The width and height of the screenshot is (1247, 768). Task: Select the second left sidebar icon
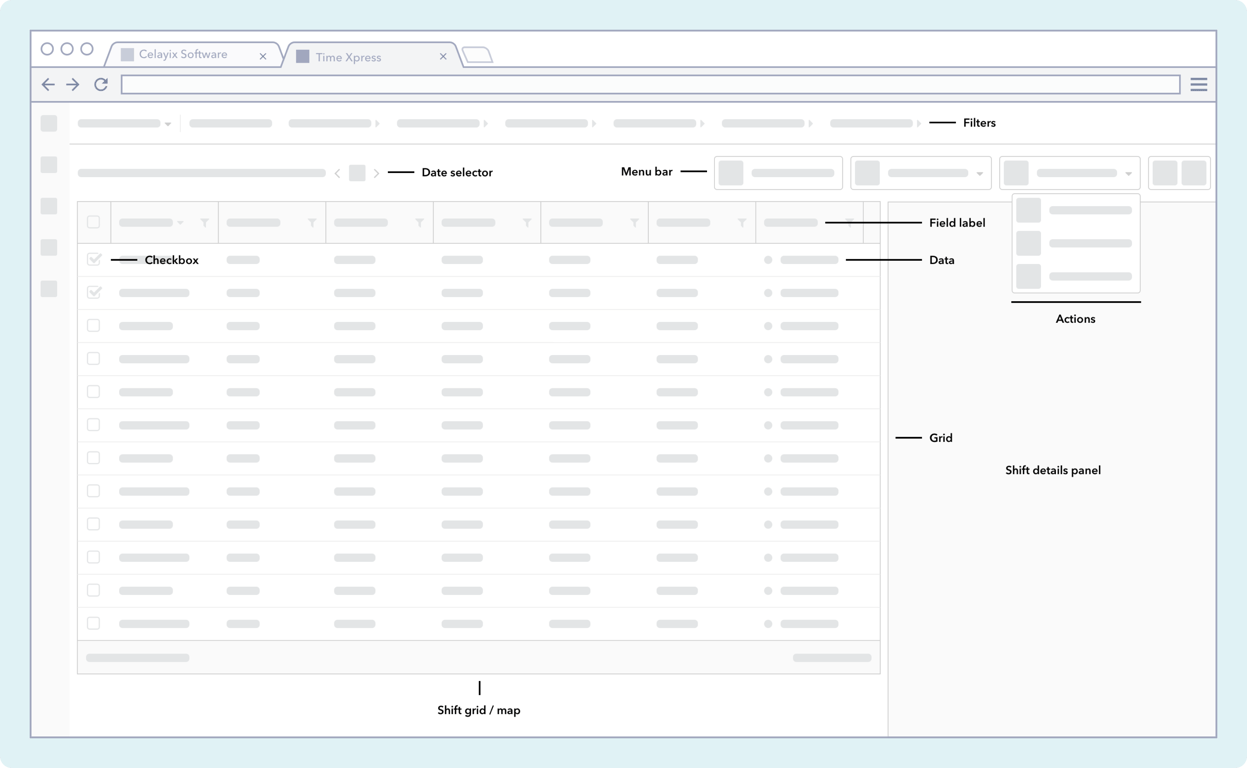click(x=49, y=165)
